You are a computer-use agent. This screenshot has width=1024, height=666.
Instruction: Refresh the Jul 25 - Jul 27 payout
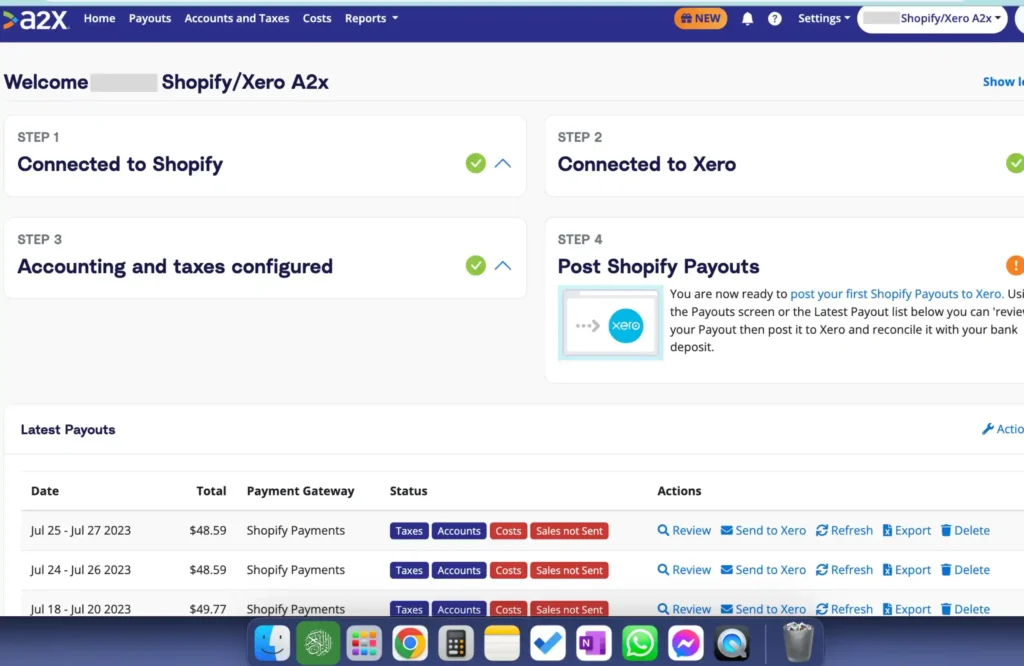click(844, 530)
